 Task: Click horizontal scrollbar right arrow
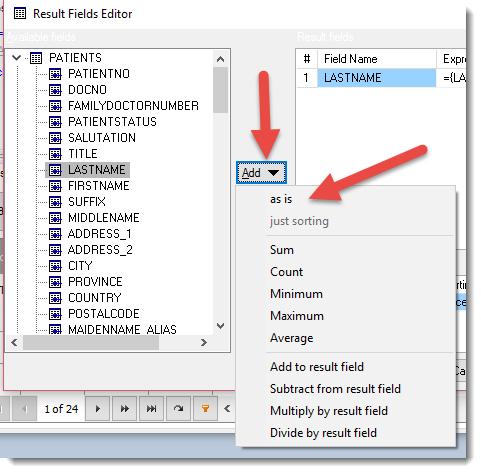(204, 343)
